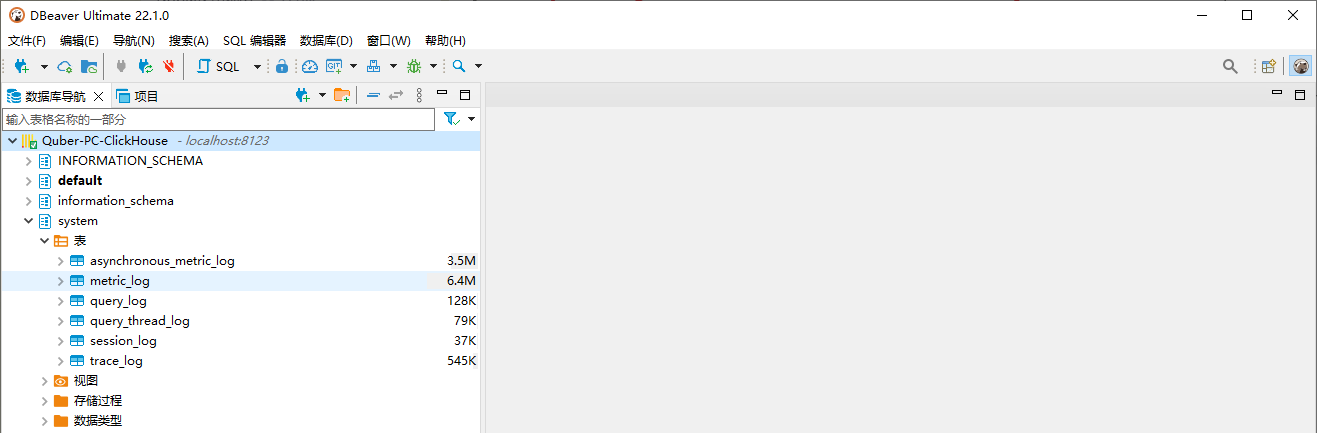Click the DBeaver perspective beaver icon
1317x433 pixels.
click(1300, 66)
